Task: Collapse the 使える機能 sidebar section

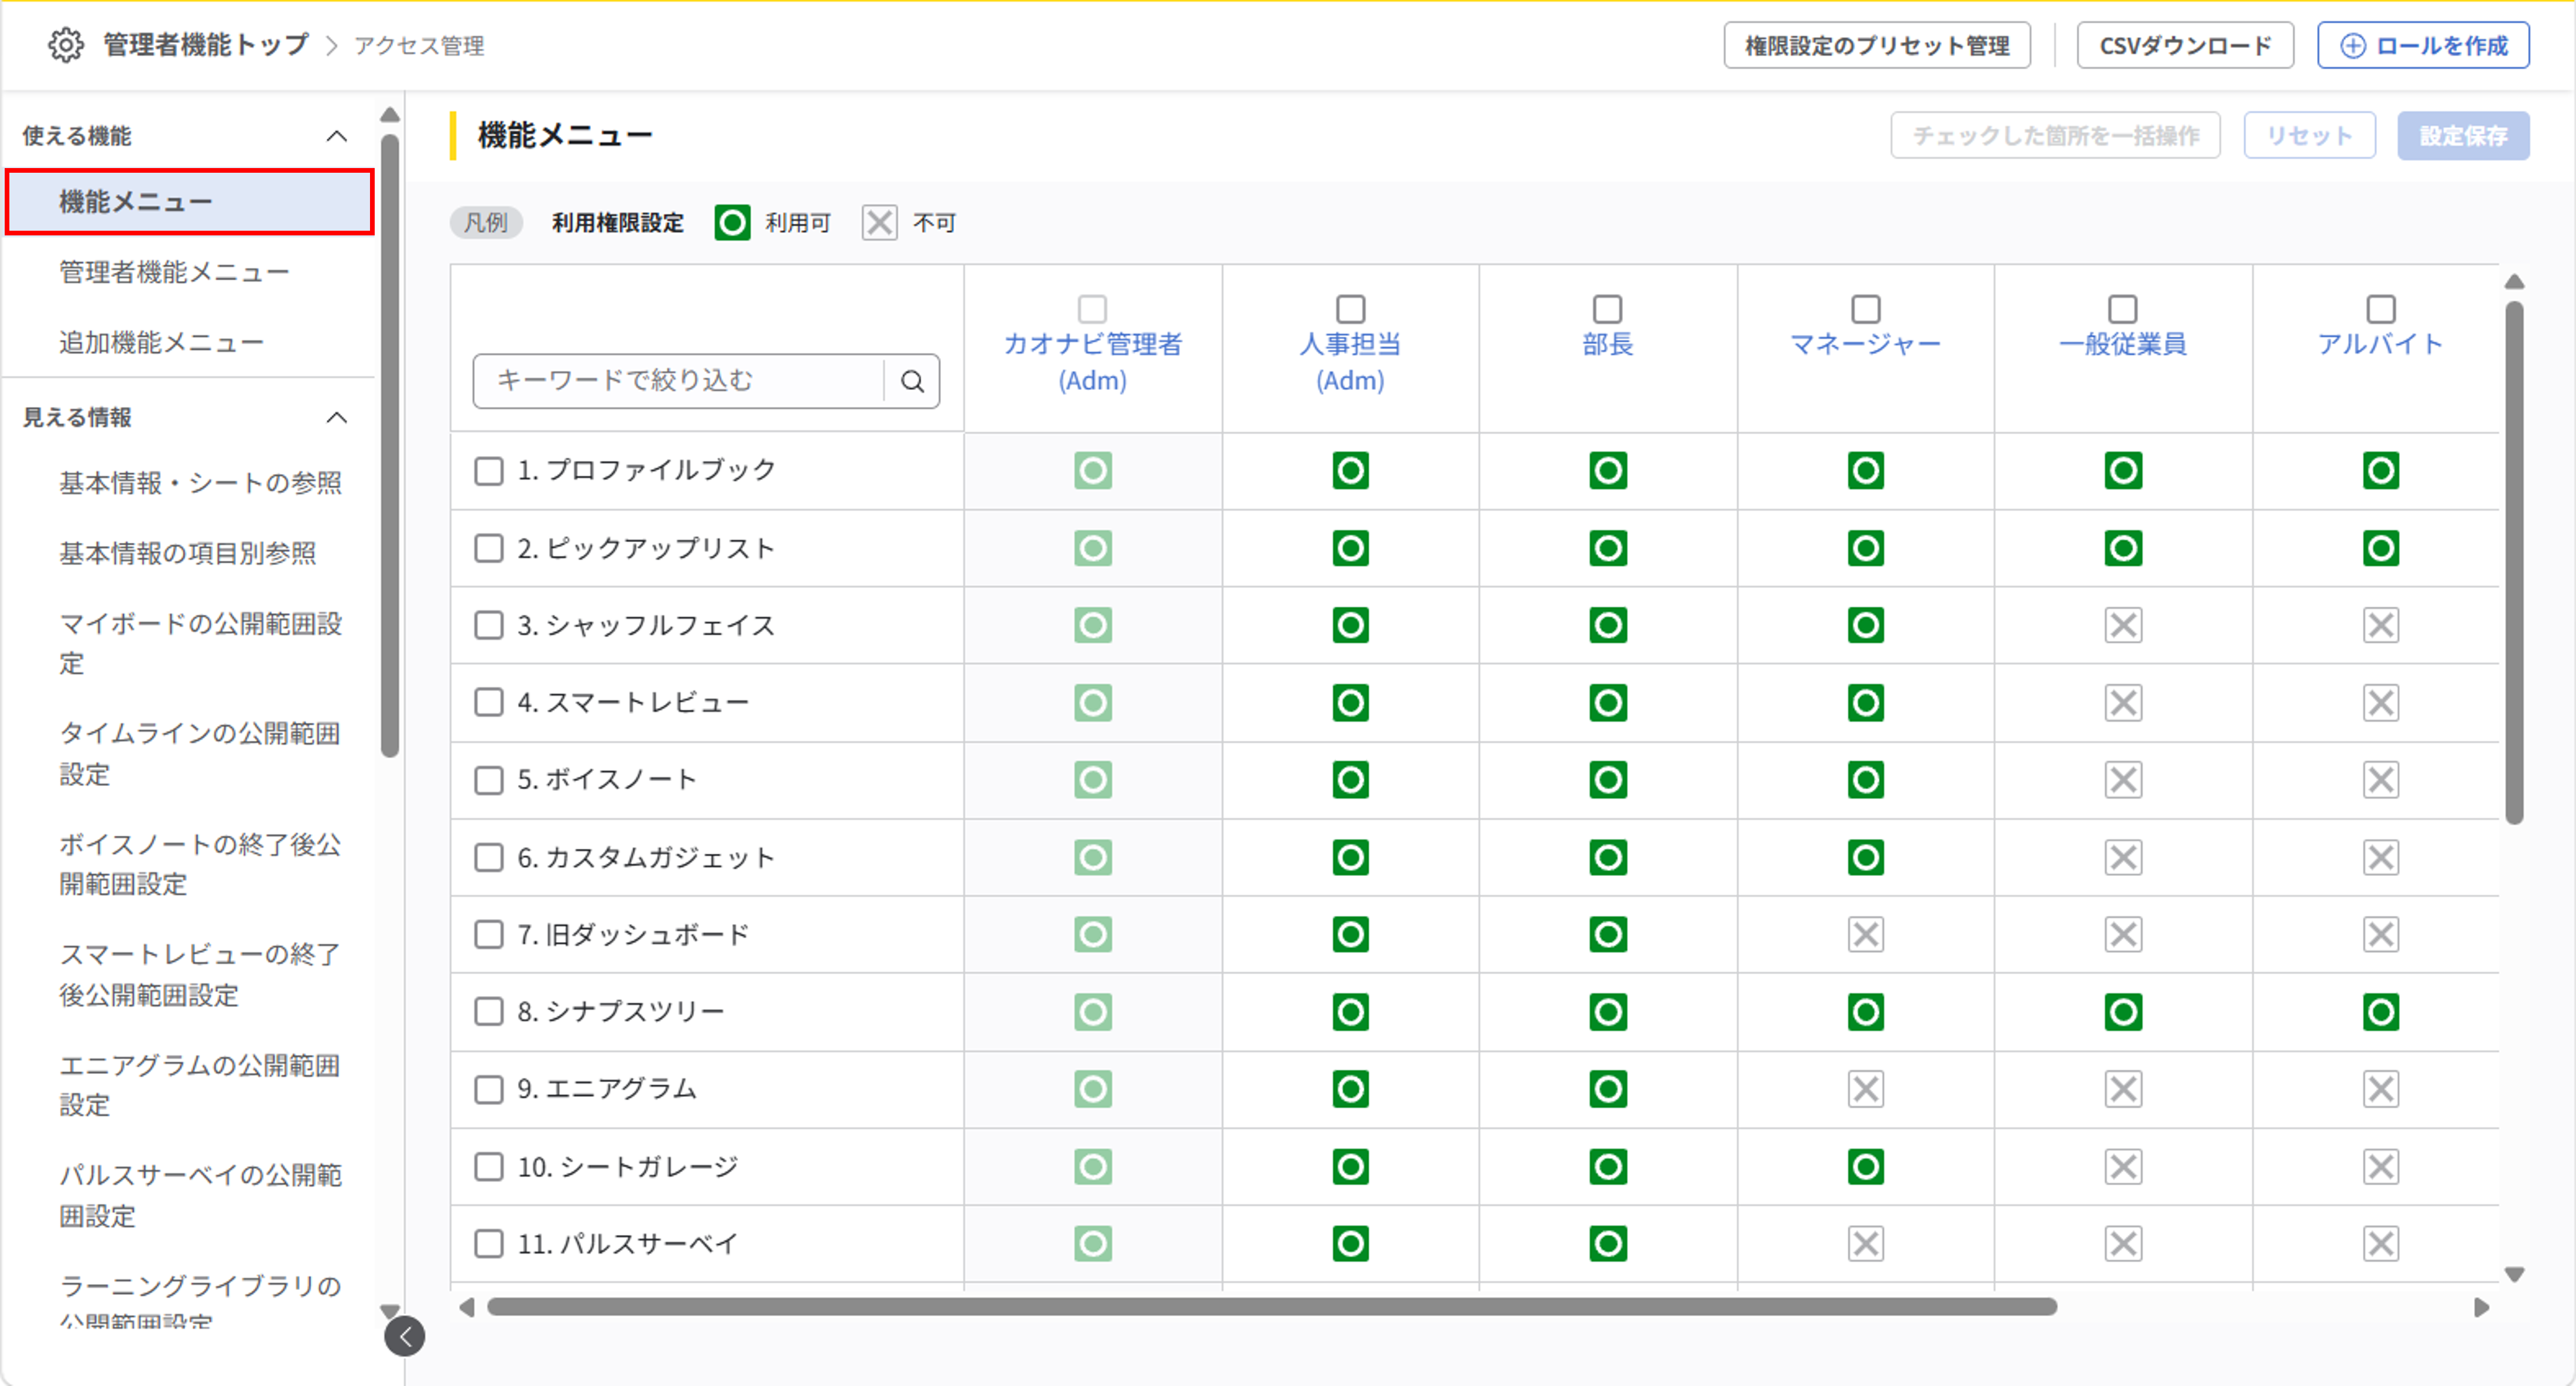Action: tap(337, 136)
